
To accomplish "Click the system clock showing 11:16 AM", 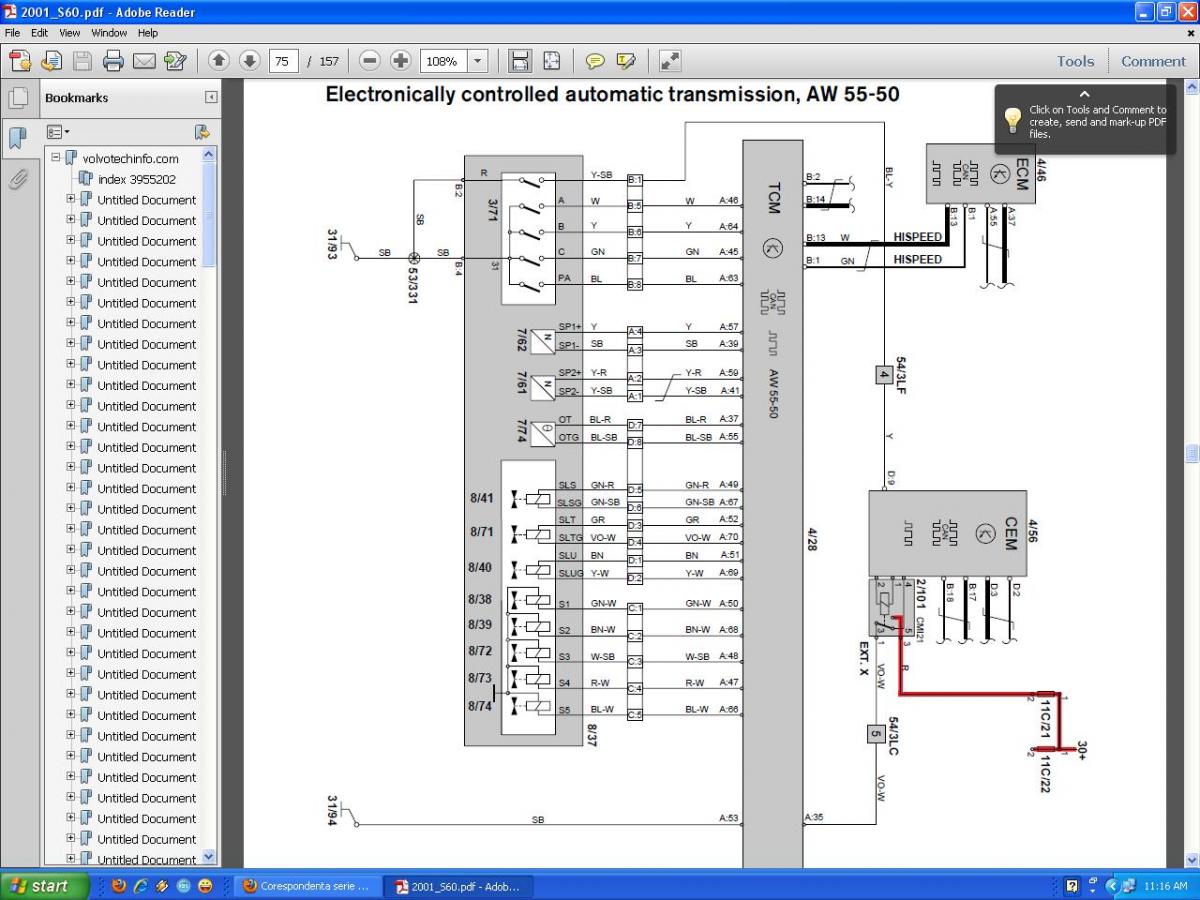I will coord(1165,886).
